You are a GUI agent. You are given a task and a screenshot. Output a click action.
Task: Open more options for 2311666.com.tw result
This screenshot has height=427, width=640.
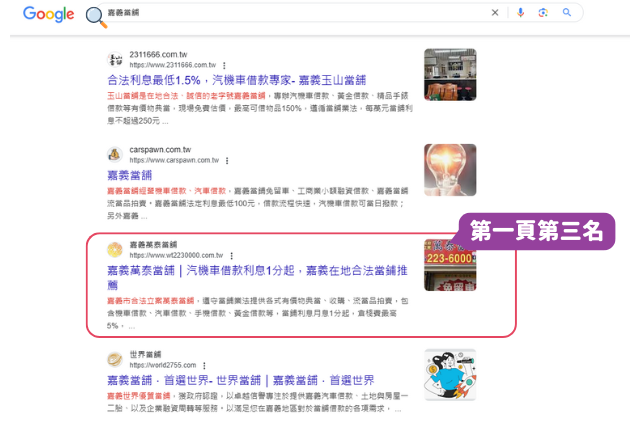point(224,65)
